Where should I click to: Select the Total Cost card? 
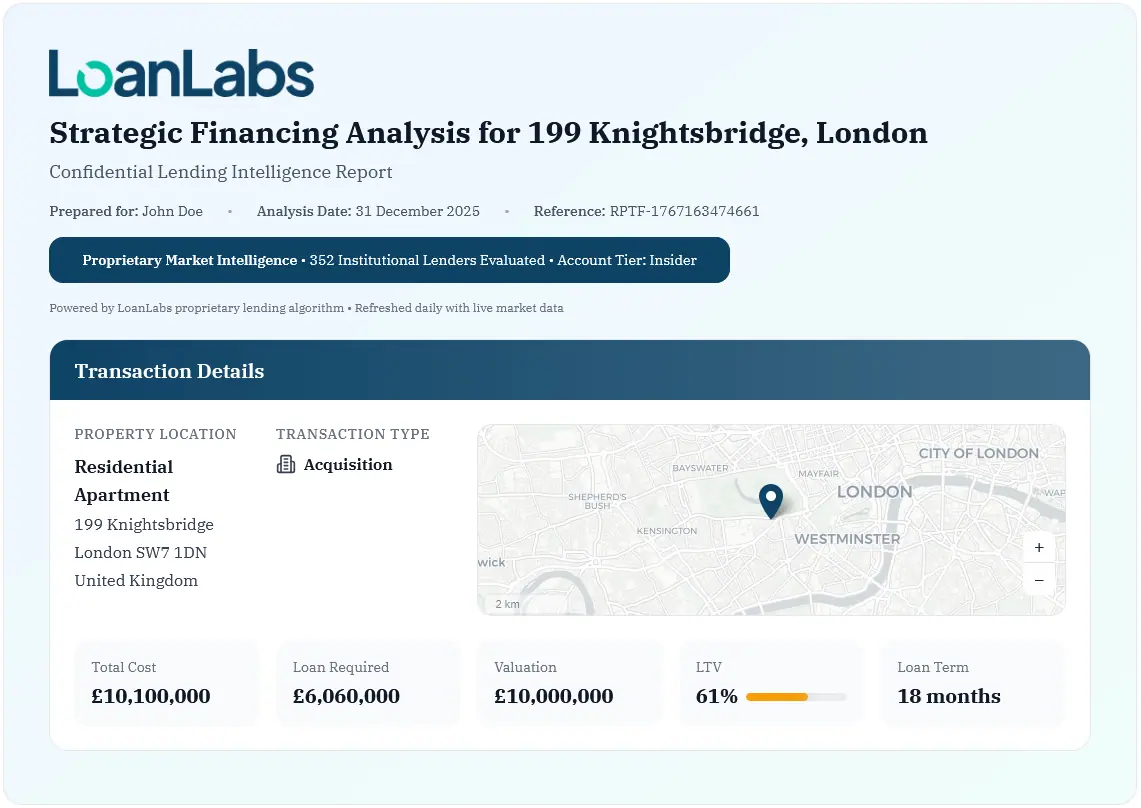click(x=166, y=683)
